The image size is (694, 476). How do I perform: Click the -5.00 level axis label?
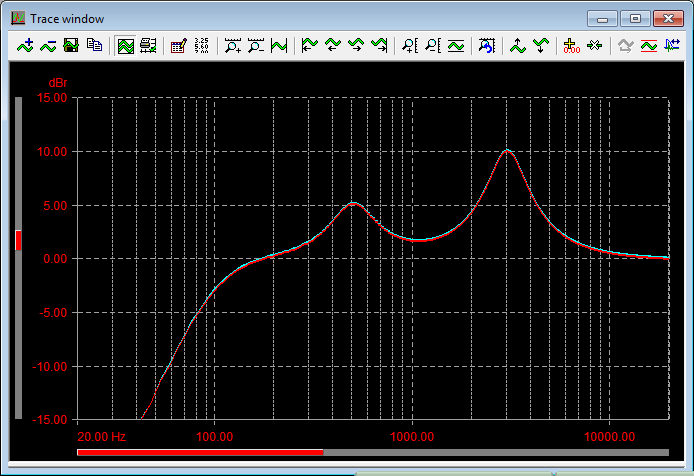click(x=53, y=313)
